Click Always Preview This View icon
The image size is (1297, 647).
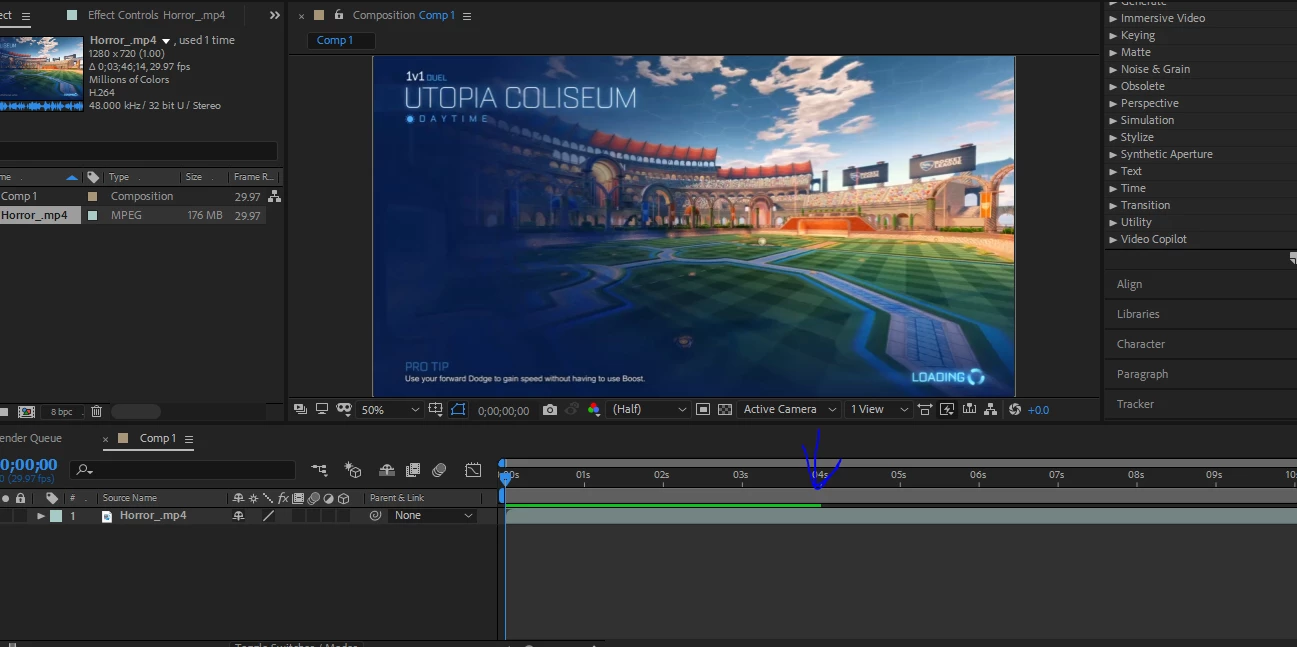(300, 409)
